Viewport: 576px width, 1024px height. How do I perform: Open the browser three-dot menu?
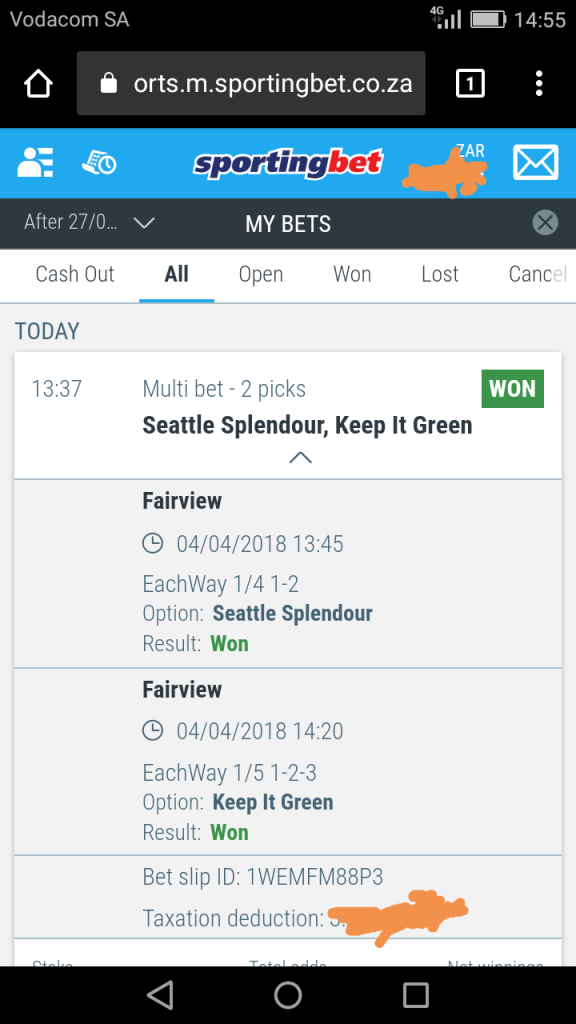pos(539,84)
